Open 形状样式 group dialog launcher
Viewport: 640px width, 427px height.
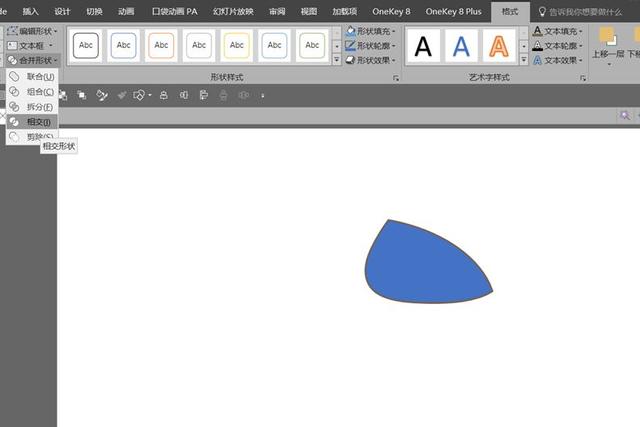tap(396, 78)
